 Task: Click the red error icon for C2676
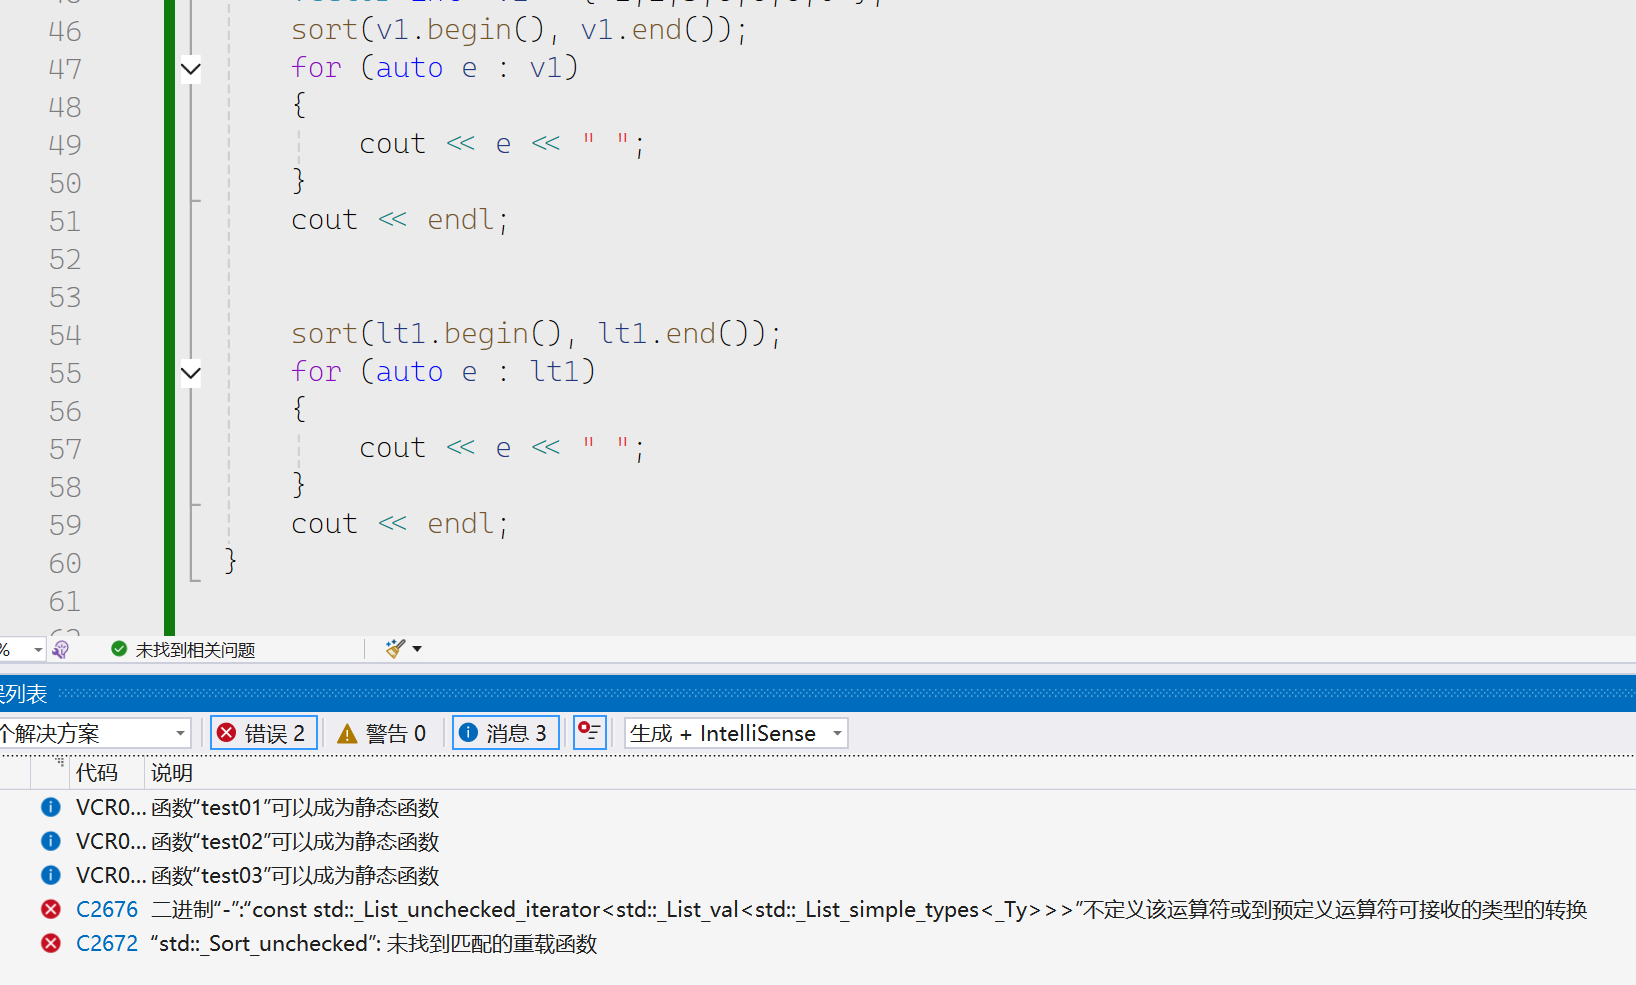51,909
